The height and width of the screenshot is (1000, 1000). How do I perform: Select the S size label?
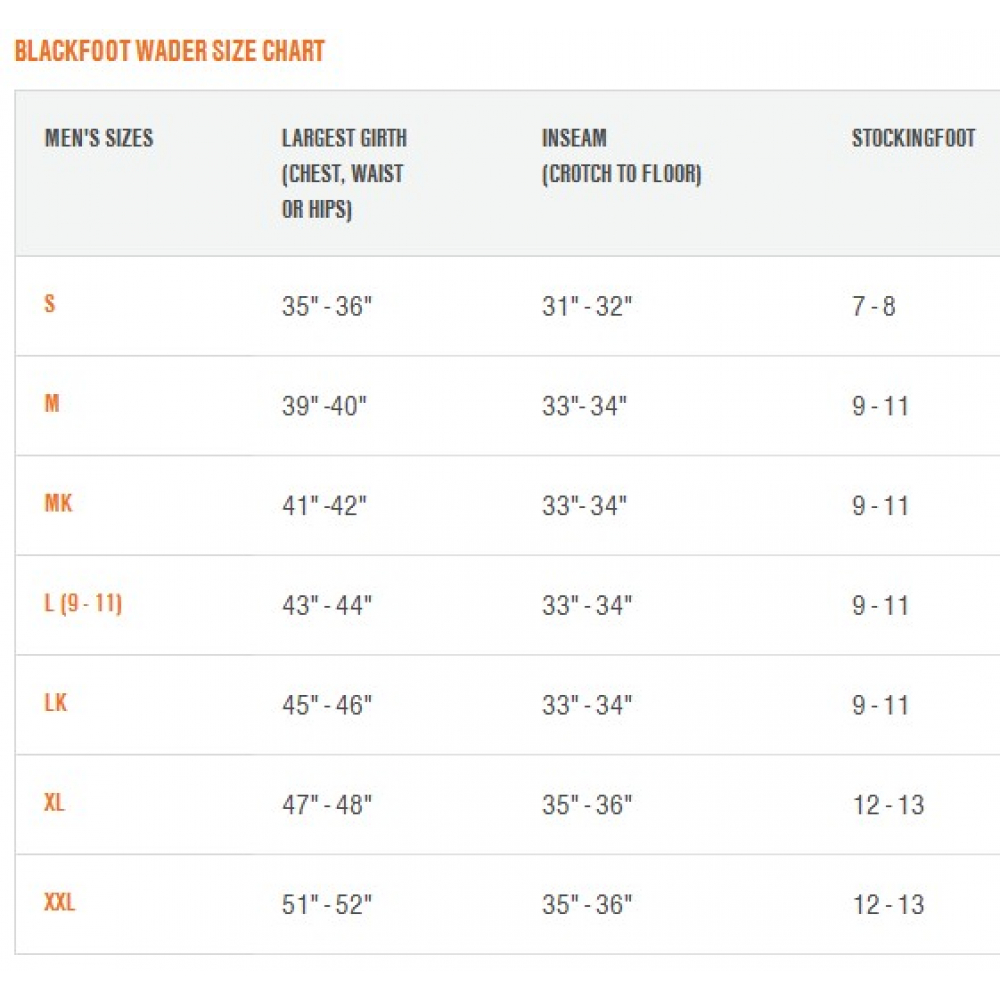point(50,304)
